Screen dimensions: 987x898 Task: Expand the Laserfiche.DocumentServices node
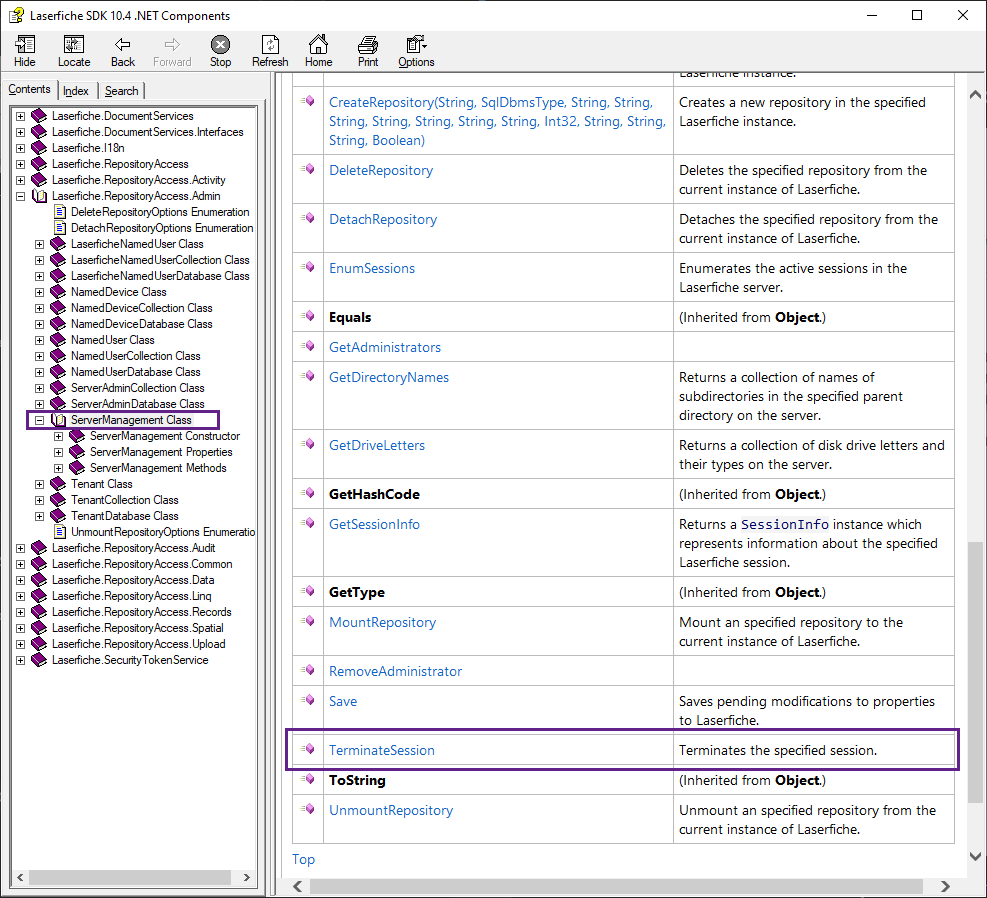coord(20,116)
